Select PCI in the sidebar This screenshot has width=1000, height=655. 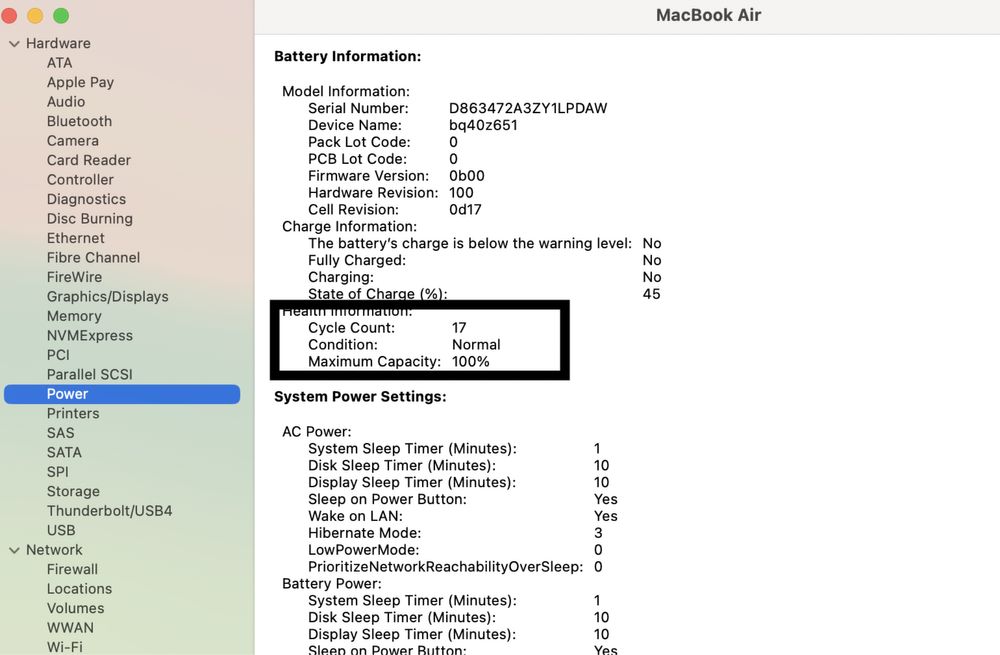58,355
